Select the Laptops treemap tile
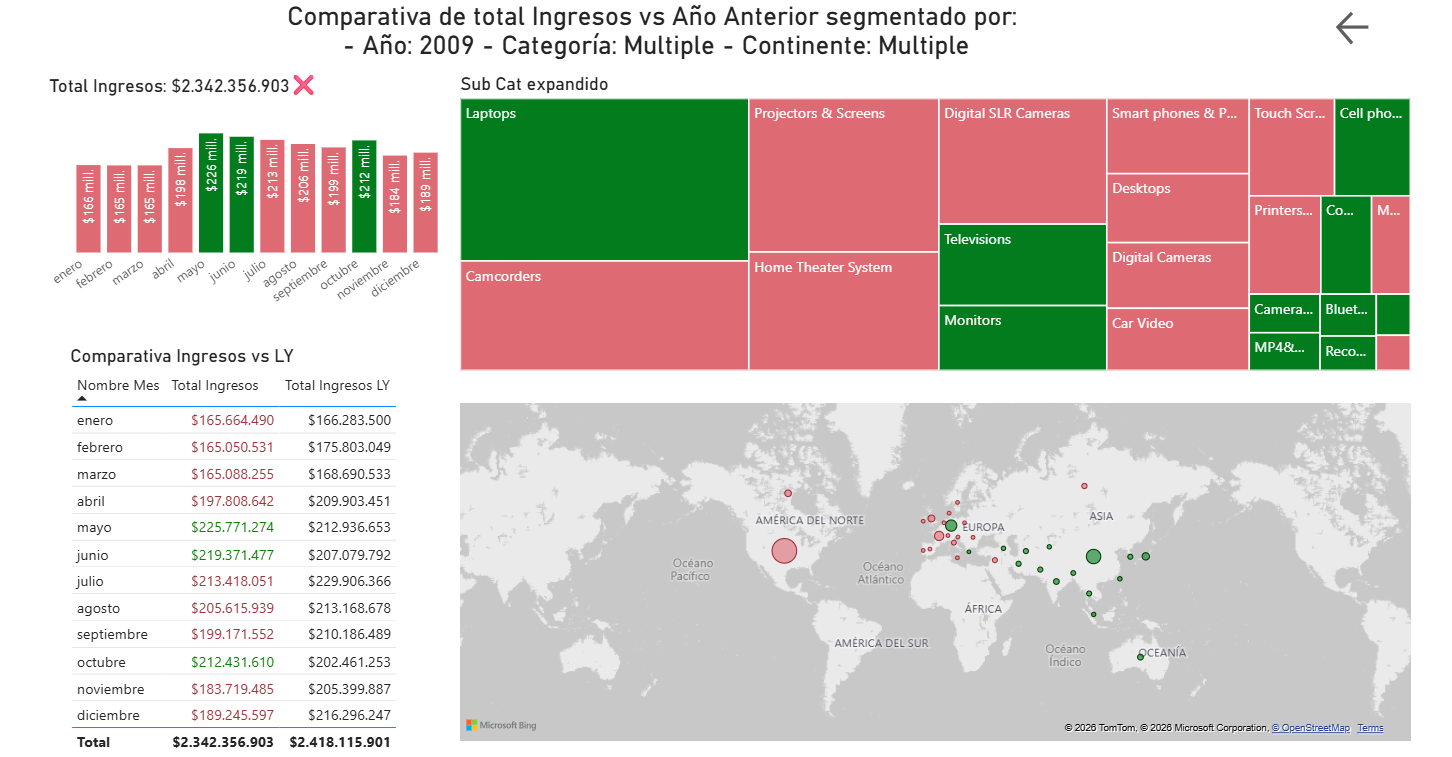 pyautogui.click(x=604, y=180)
